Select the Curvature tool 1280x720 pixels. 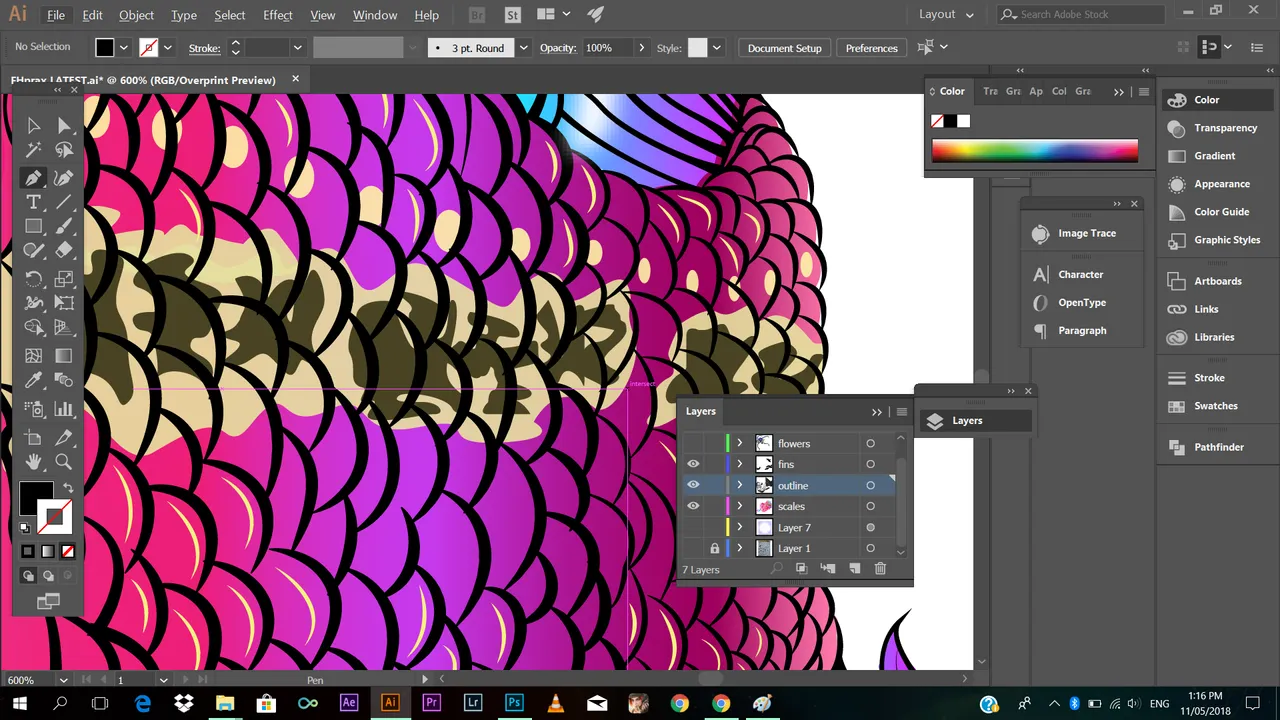pyautogui.click(x=64, y=177)
